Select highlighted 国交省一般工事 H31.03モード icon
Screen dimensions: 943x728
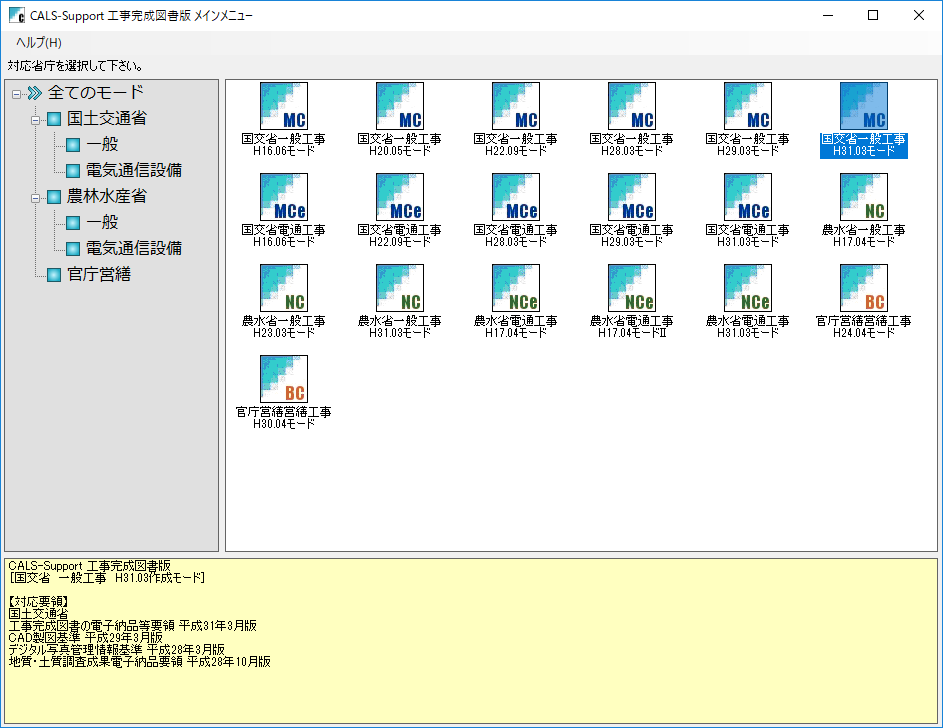click(x=863, y=107)
